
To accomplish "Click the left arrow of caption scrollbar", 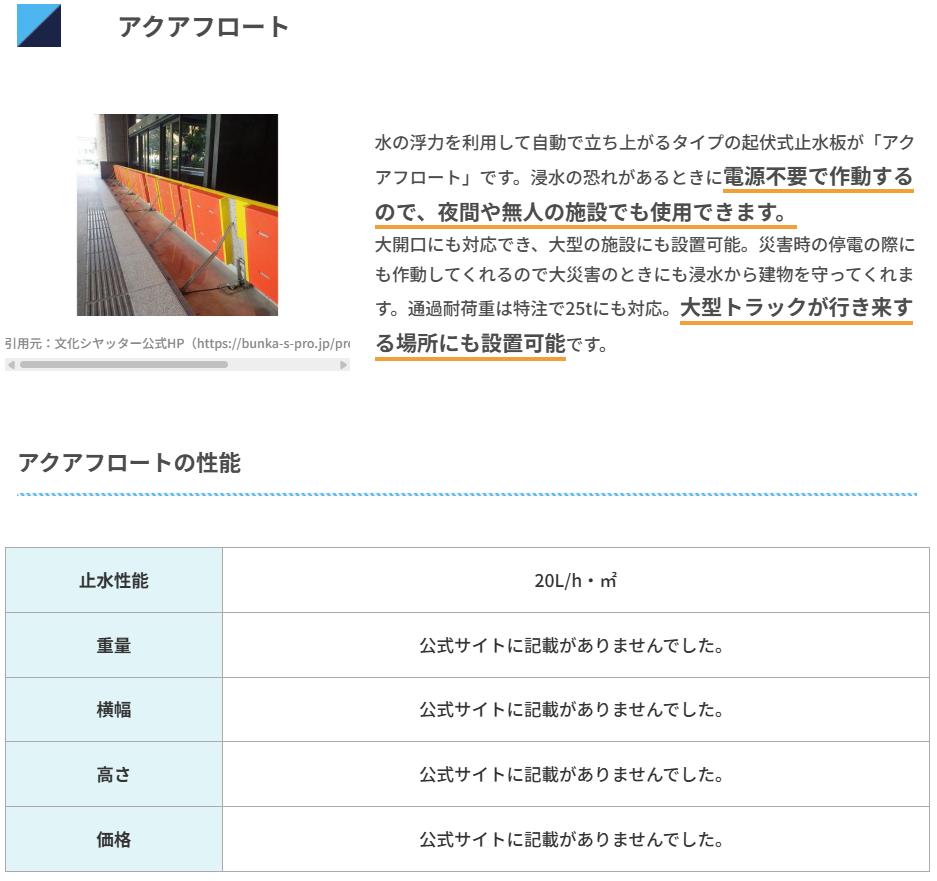I will pos(11,365).
